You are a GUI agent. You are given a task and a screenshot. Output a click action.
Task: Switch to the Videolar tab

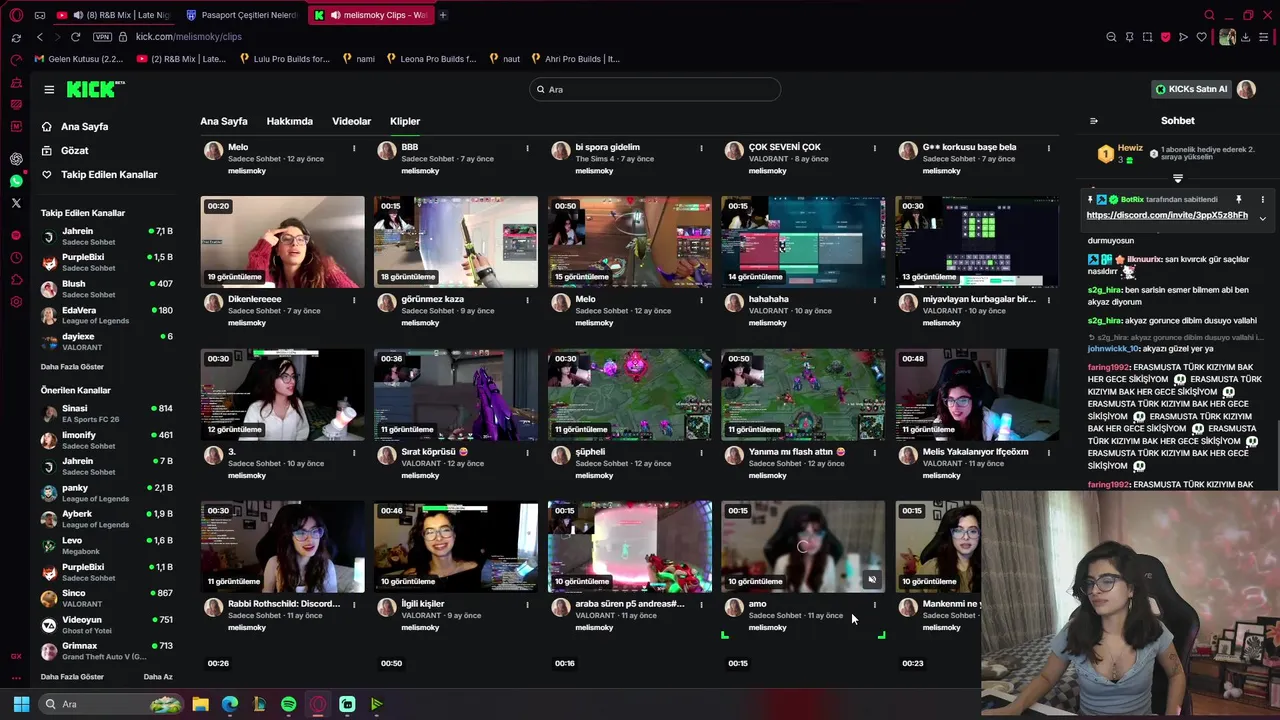[x=351, y=121]
